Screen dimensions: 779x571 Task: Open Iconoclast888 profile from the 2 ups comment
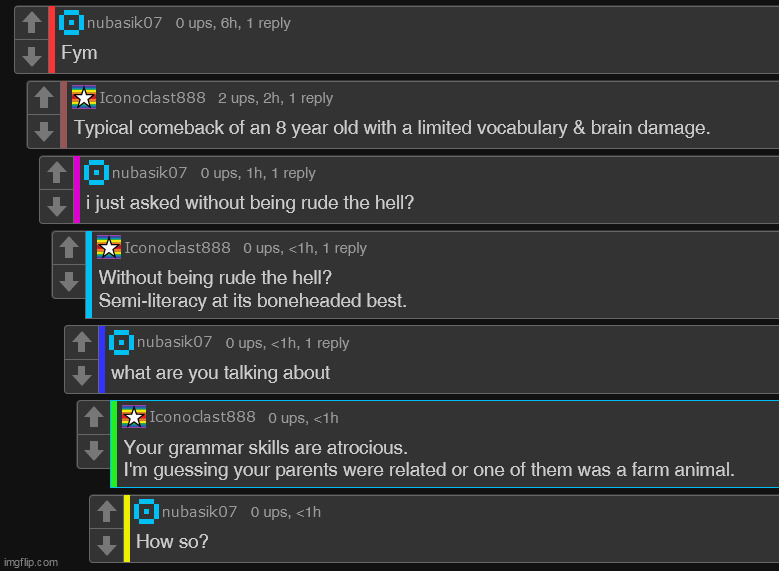pos(152,98)
